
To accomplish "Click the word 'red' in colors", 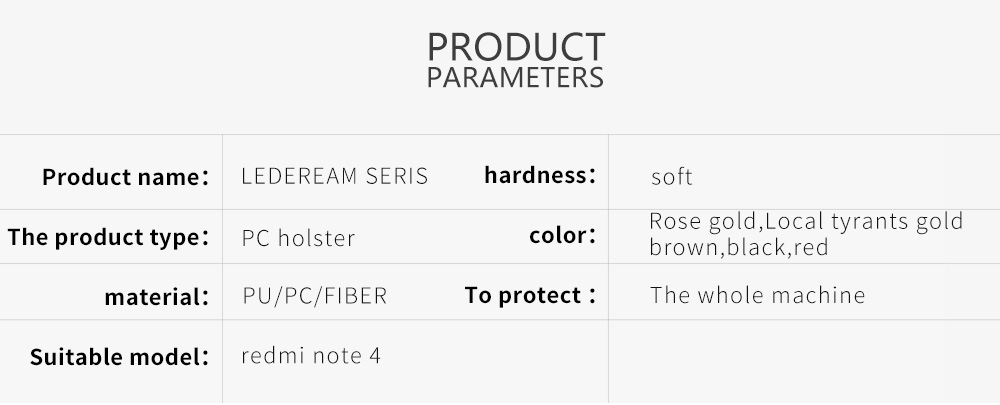I will click(811, 247).
